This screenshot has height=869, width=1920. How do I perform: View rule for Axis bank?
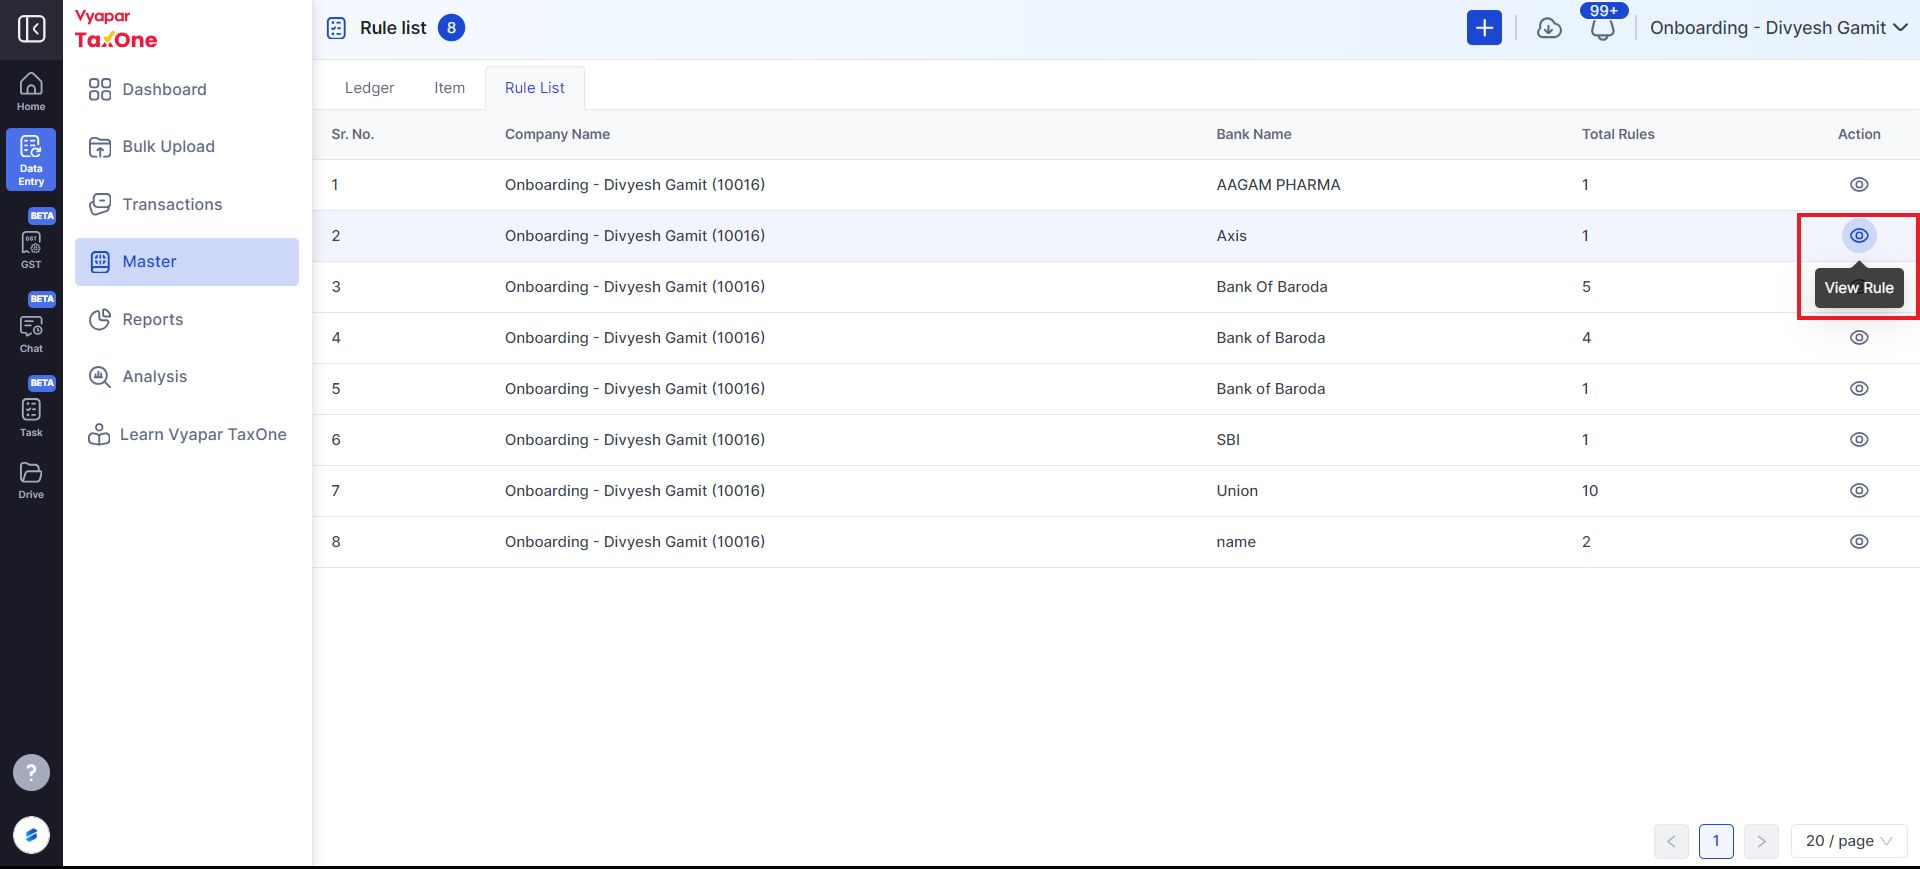click(x=1859, y=236)
